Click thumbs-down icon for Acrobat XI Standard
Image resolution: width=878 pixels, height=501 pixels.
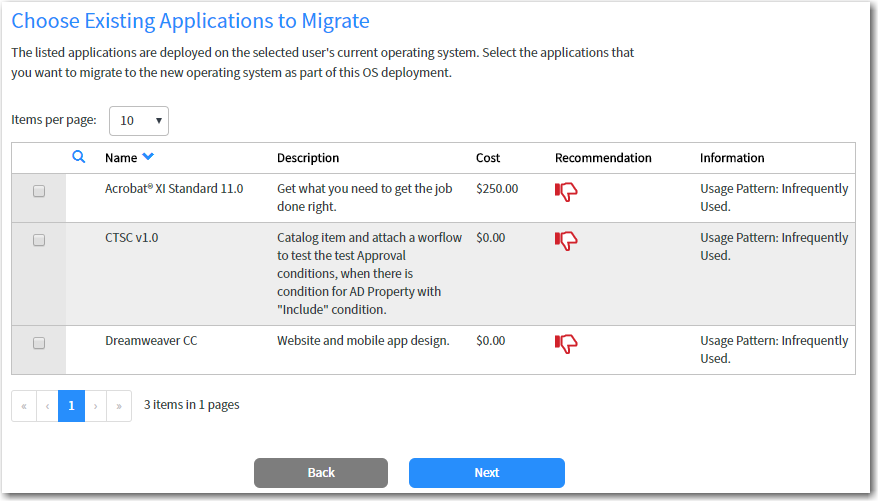pyautogui.click(x=566, y=192)
